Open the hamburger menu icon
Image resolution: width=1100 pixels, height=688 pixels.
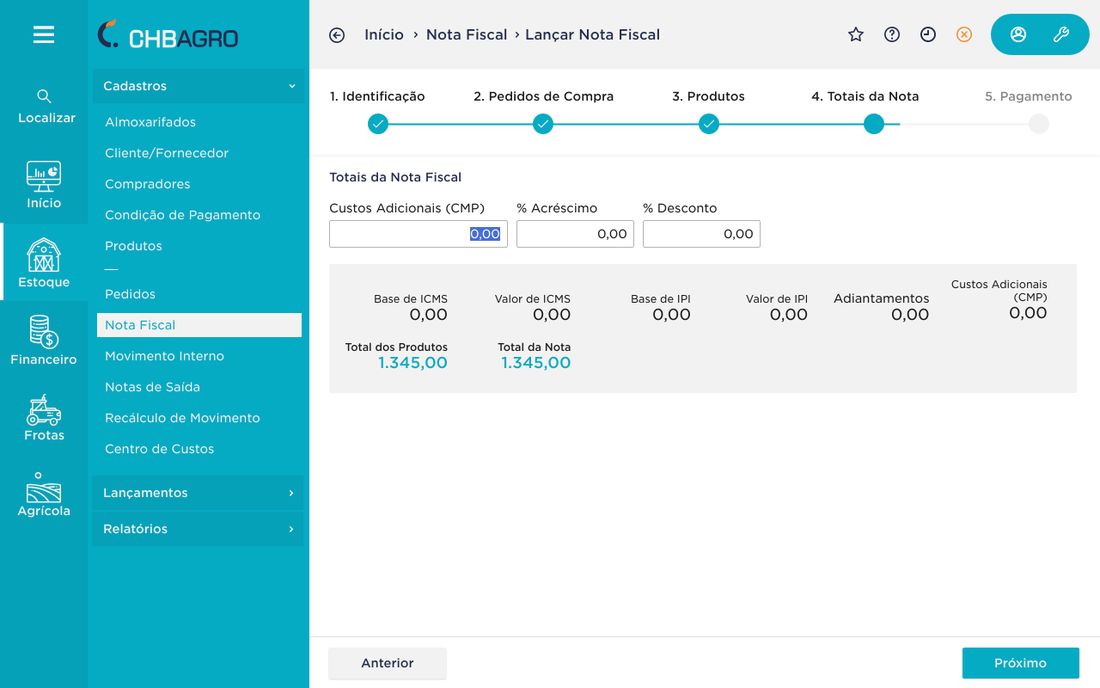[43, 34]
